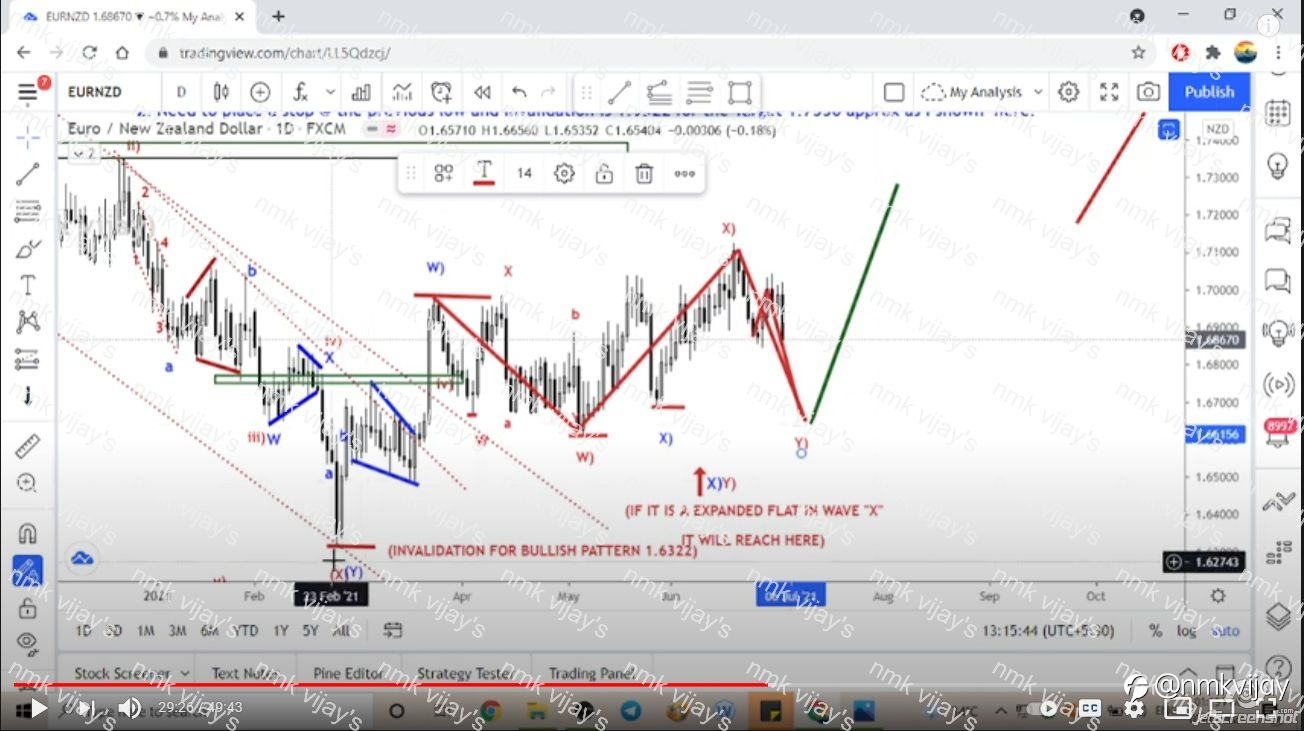The image size is (1304, 731).
Task: Change text color in floating toolbar
Action: coord(484,173)
